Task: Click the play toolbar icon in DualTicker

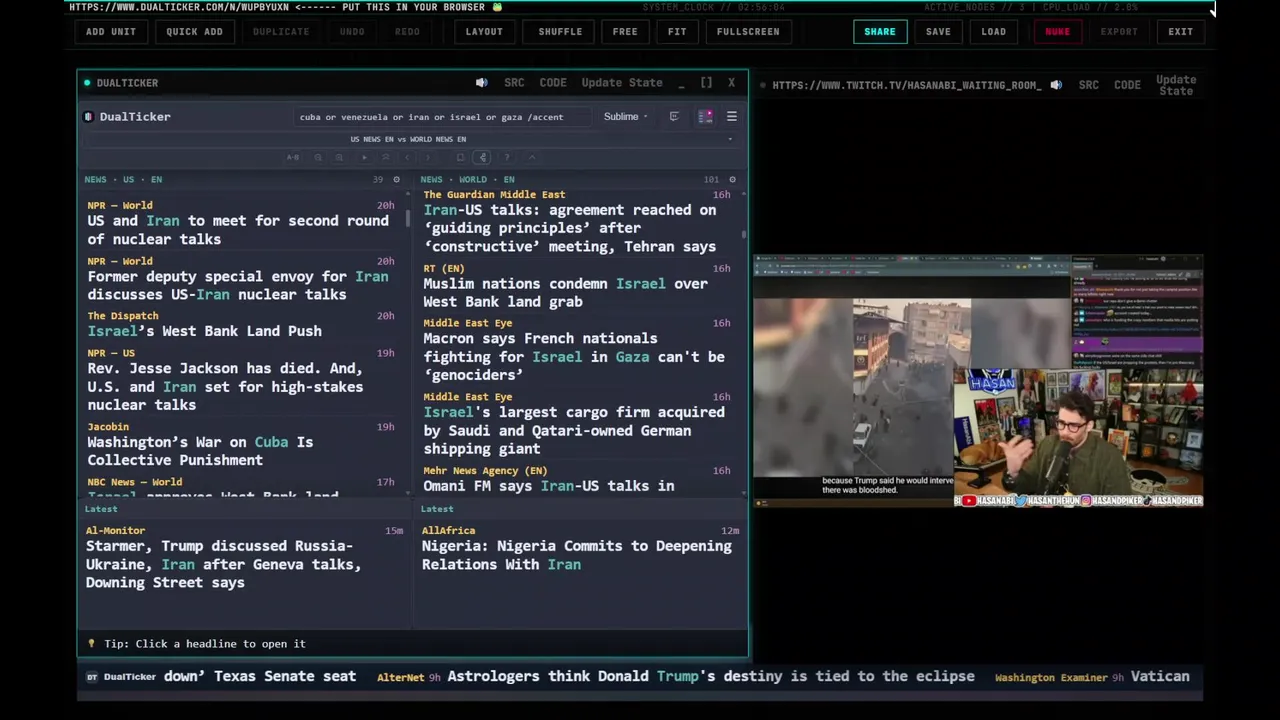Action: click(x=364, y=157)
